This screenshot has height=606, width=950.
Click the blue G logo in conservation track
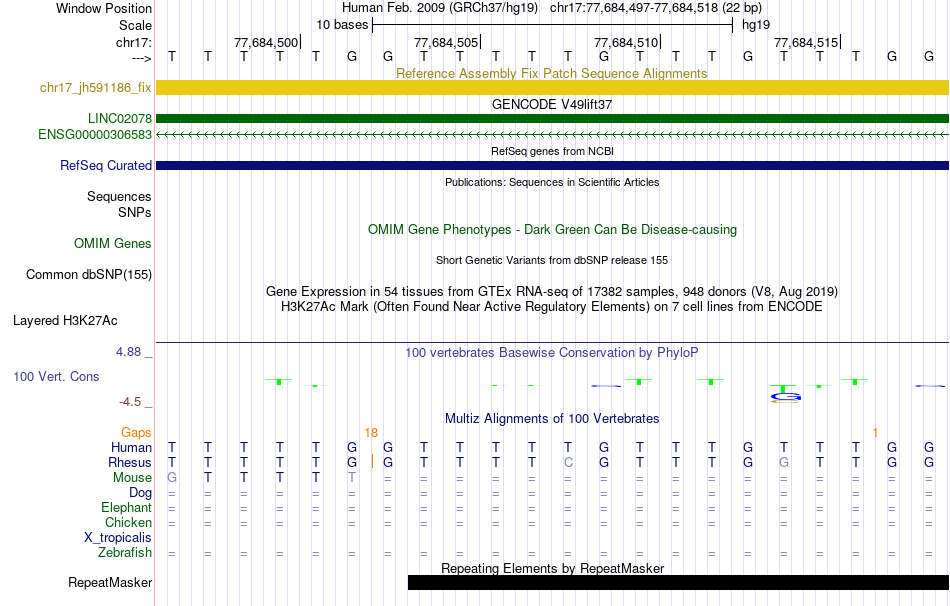point(785,397)
